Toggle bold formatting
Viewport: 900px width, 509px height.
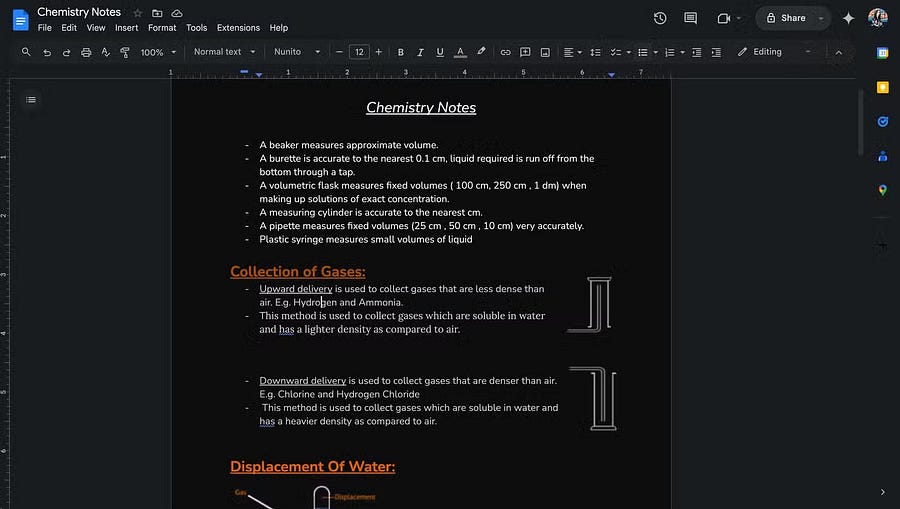click(x=401, y=52)
